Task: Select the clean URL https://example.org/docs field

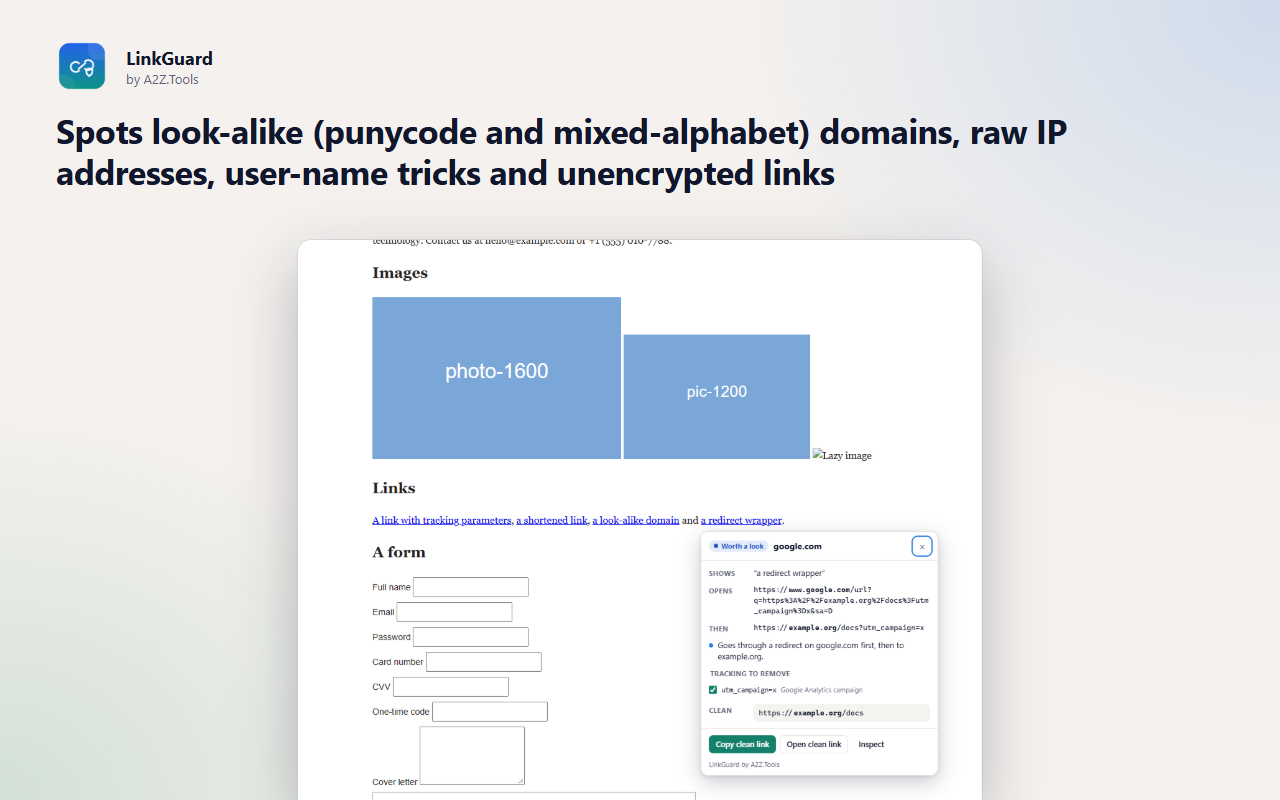Action: pyautogui.click(x=841, y=713)
